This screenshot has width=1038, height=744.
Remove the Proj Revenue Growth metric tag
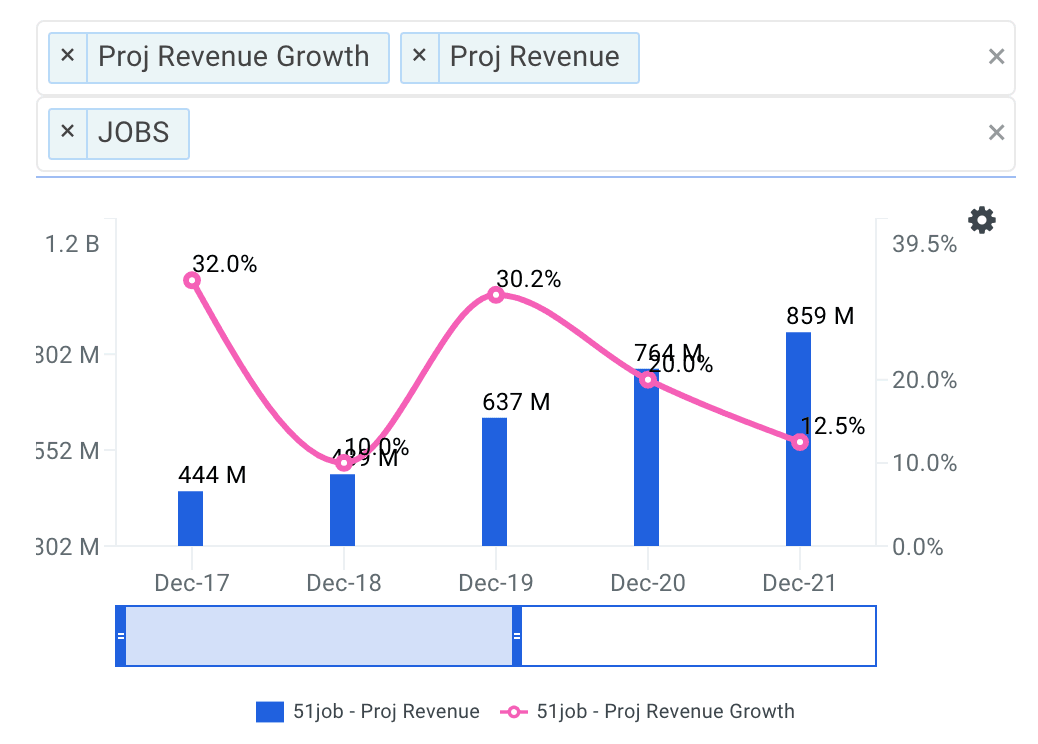click(x=68, y=57)
